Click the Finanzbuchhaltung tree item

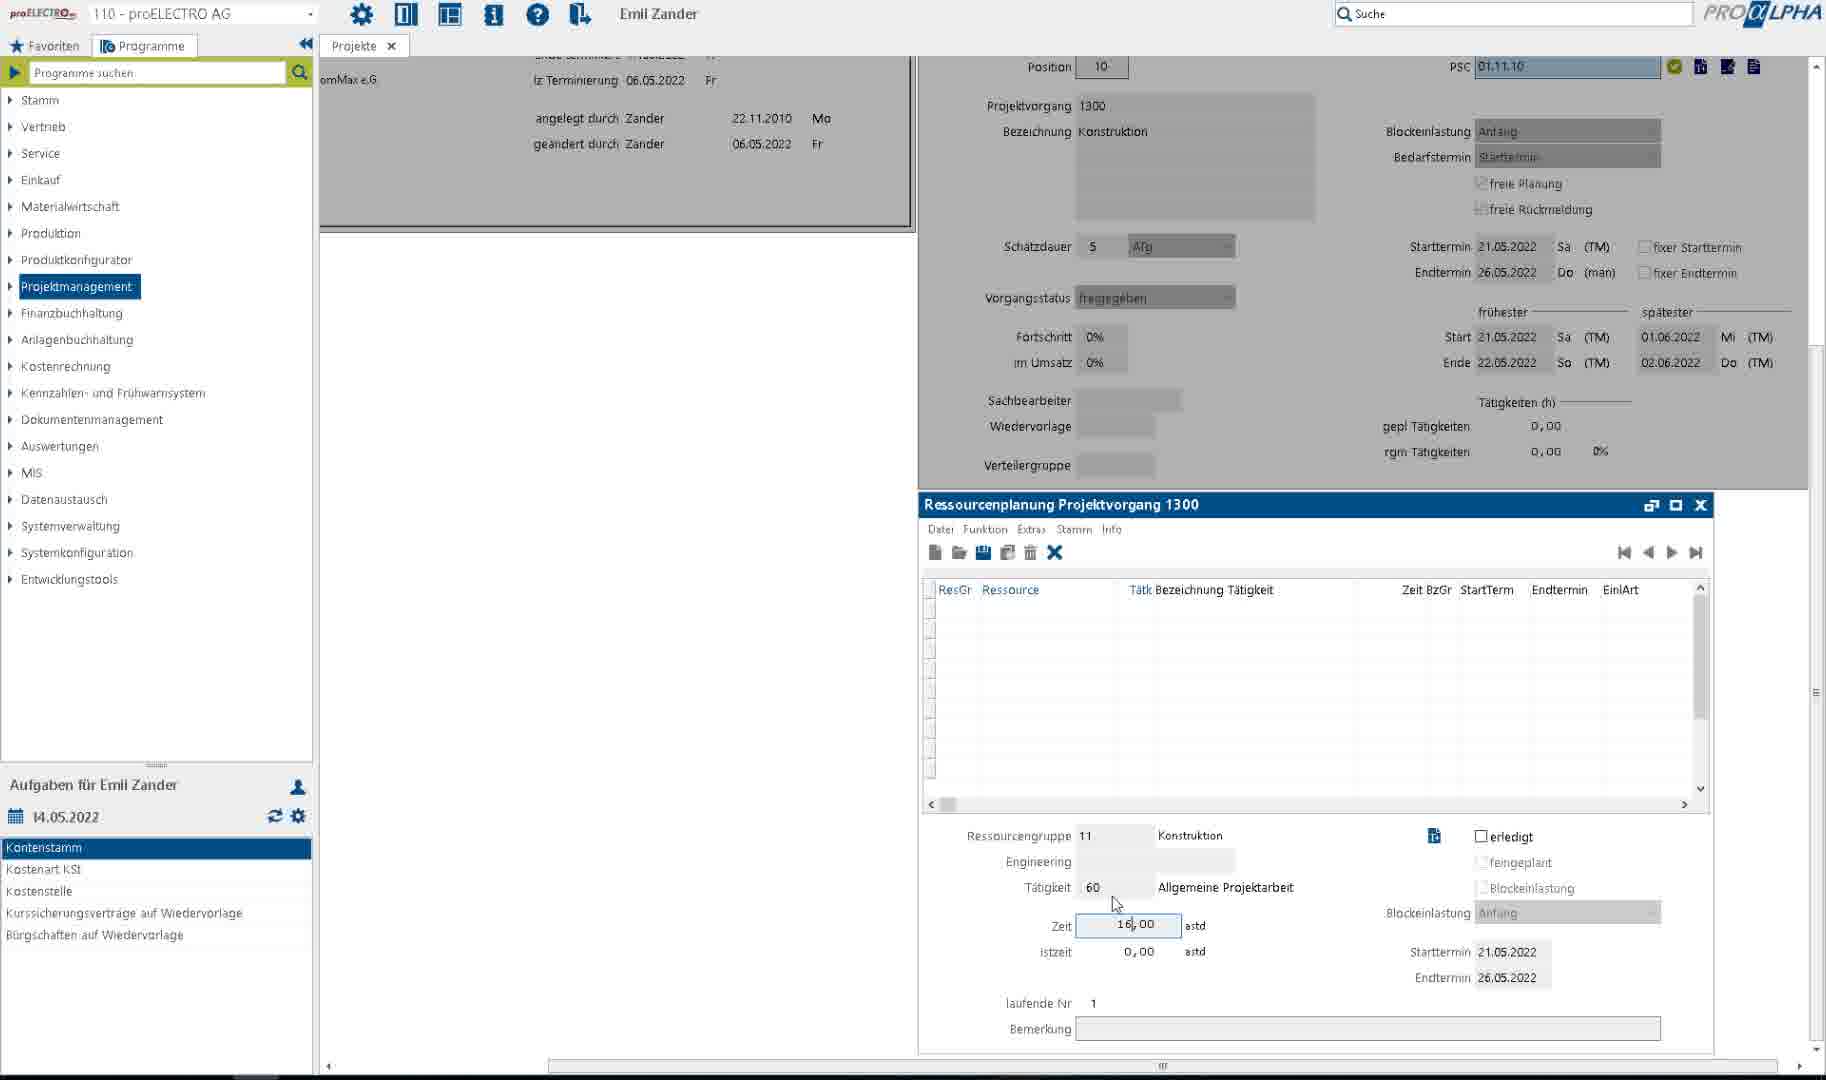pos(71,313)
